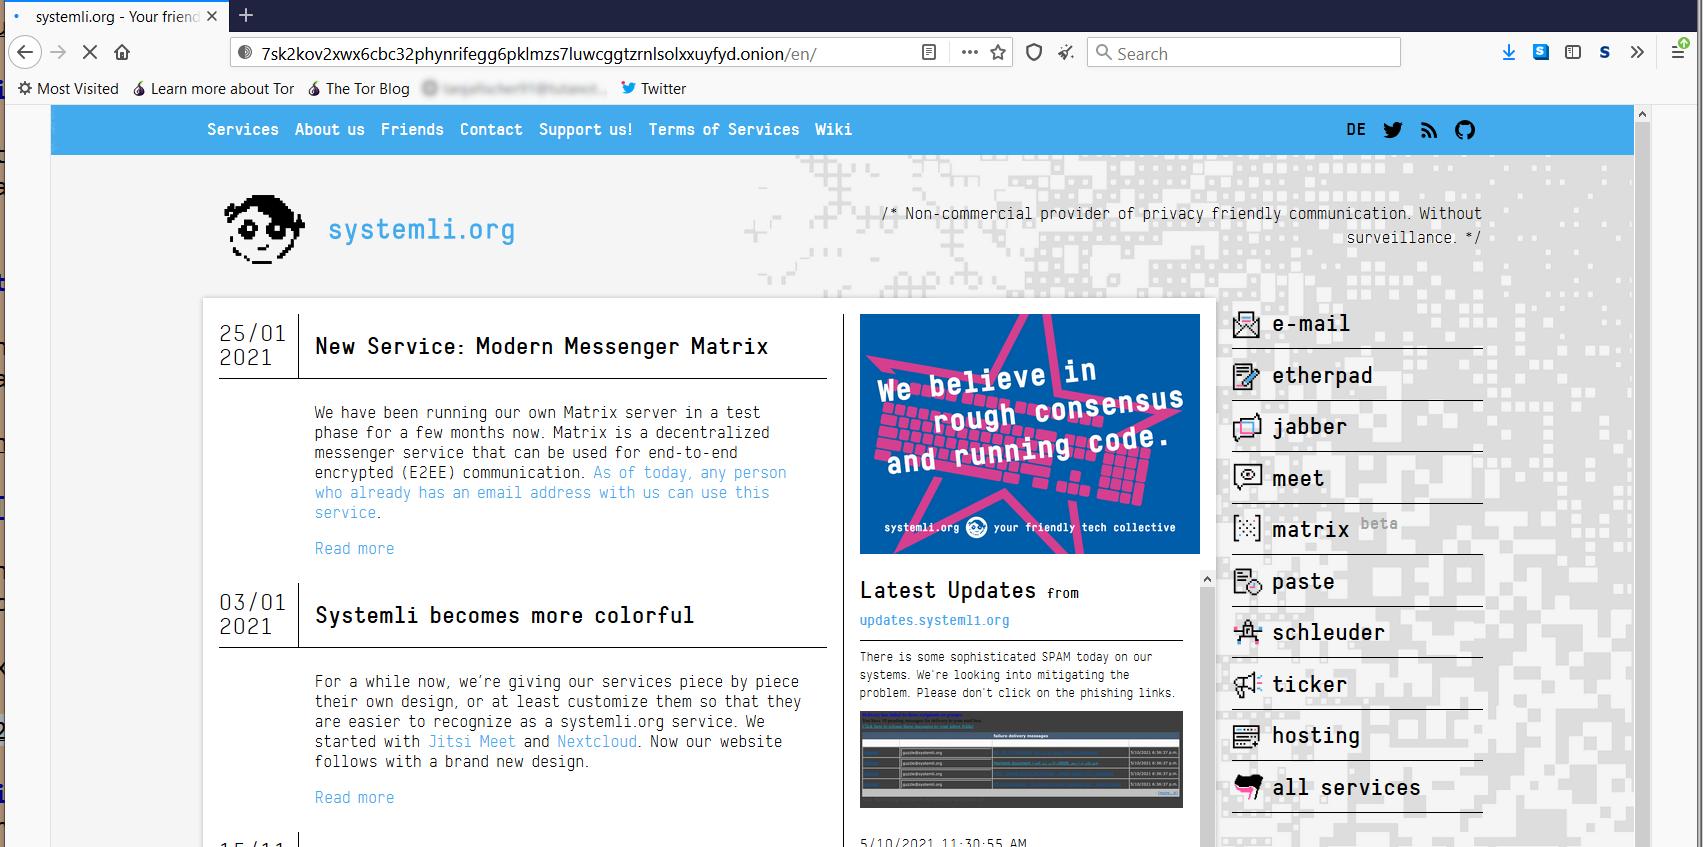Viewport: 1703px width, 847px height.
Task: Open the Wiki menu item
Action: click(833, 129)
